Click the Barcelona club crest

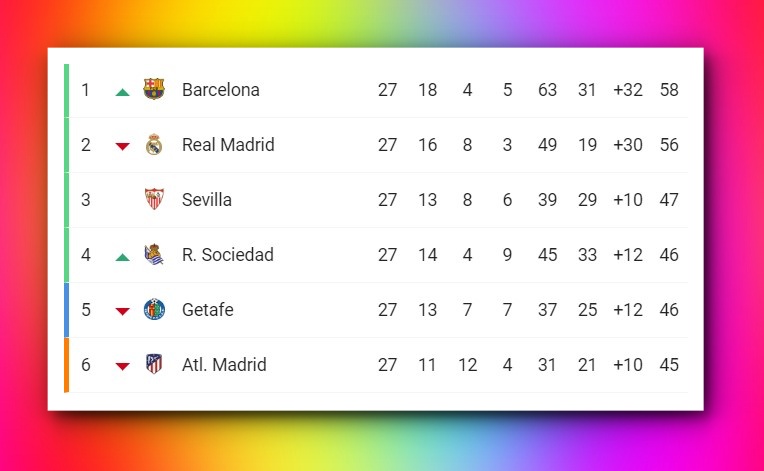coord(154,89)
